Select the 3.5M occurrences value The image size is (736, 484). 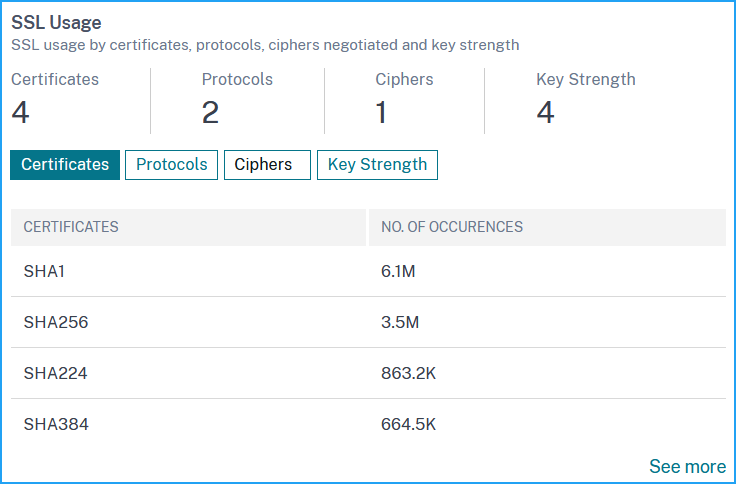[400, 322]
